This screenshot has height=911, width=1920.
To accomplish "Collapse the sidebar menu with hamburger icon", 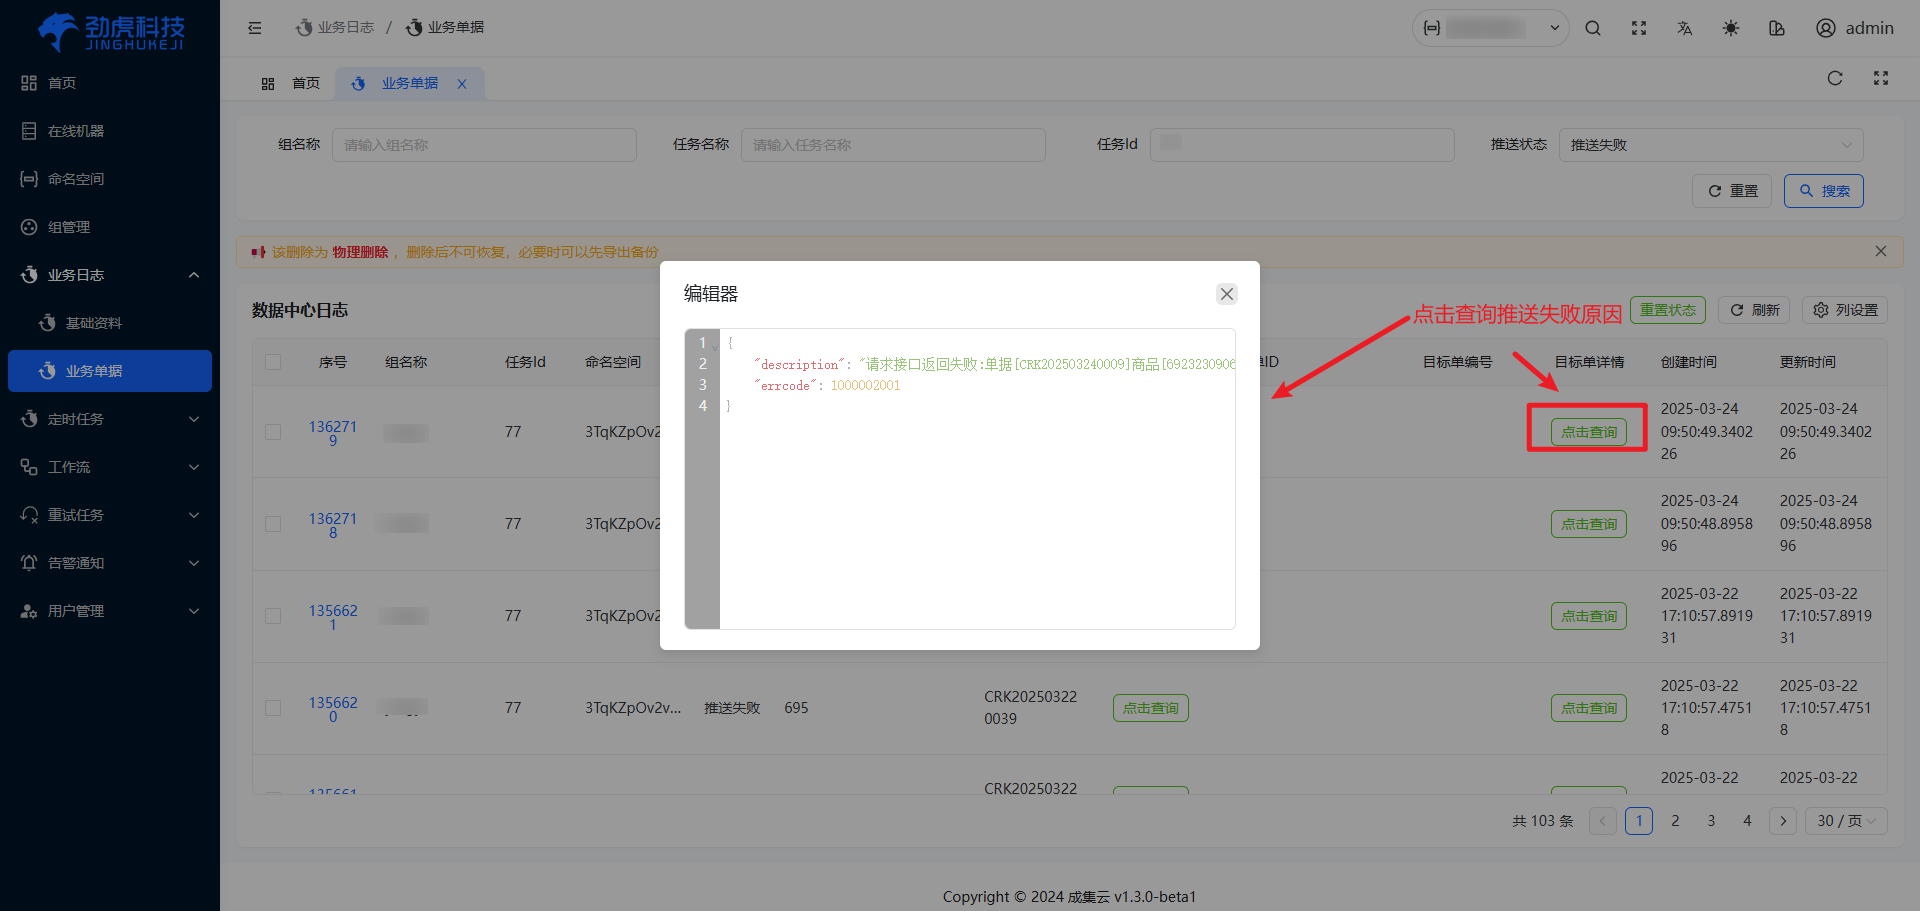I will (255, 28).
